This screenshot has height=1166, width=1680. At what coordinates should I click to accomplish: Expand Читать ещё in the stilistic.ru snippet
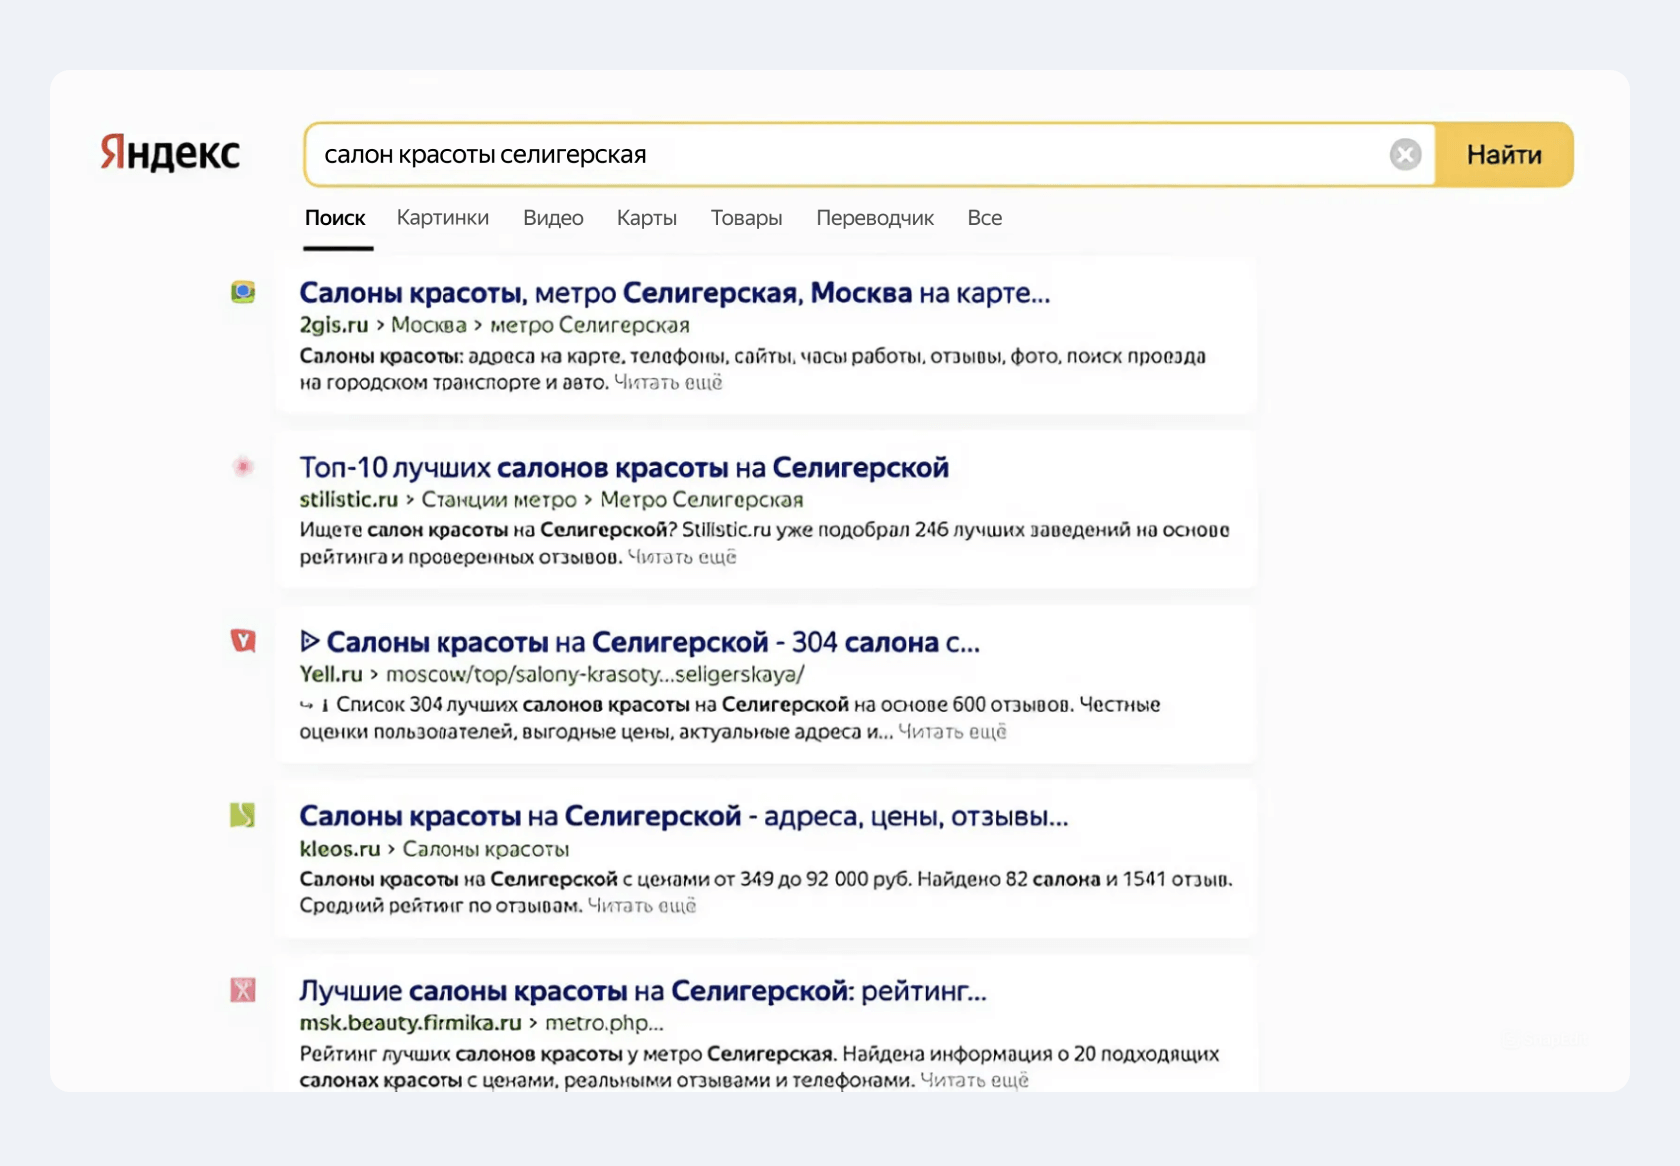pyautogui.click(x=682, y=556)
